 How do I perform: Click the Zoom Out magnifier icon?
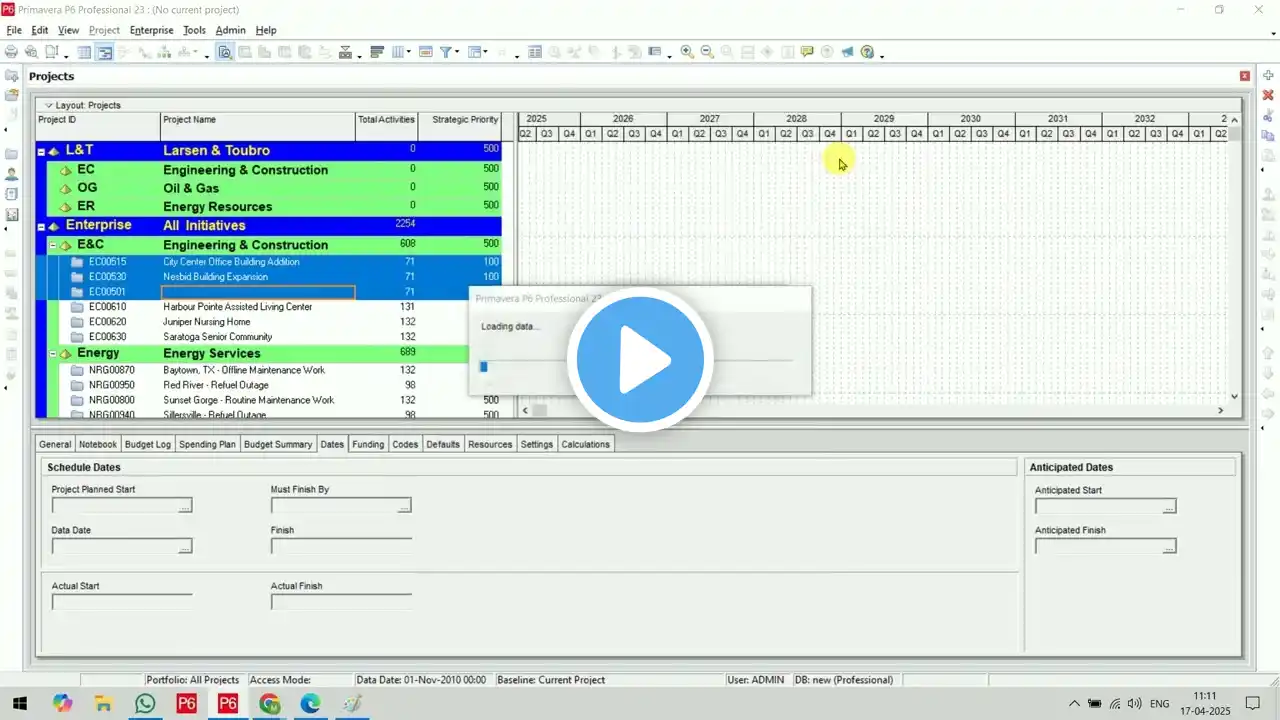point(707,52)
